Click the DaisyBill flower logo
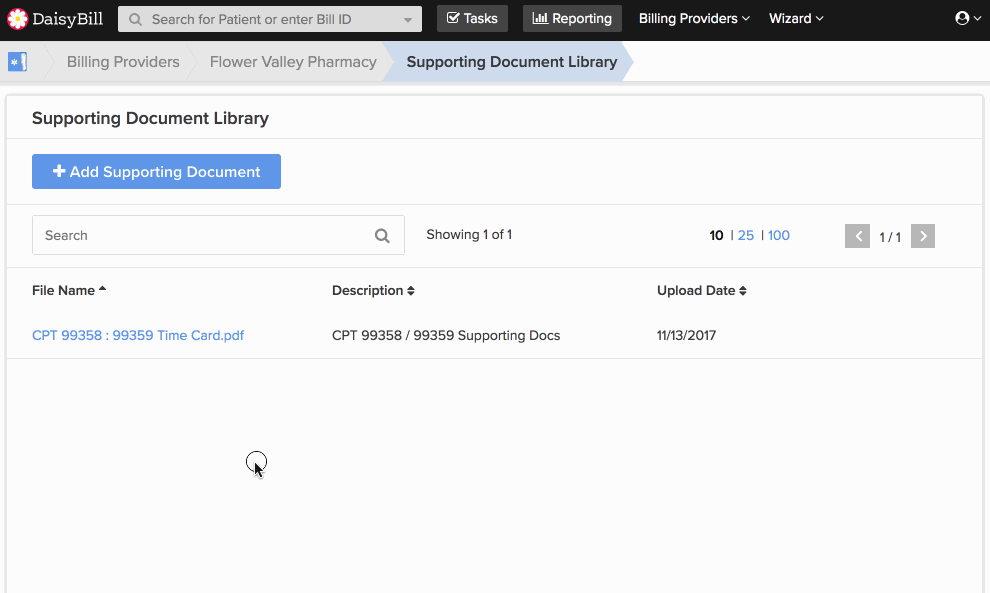The height and width of the screenshot is (593, 990). point(17,19)
